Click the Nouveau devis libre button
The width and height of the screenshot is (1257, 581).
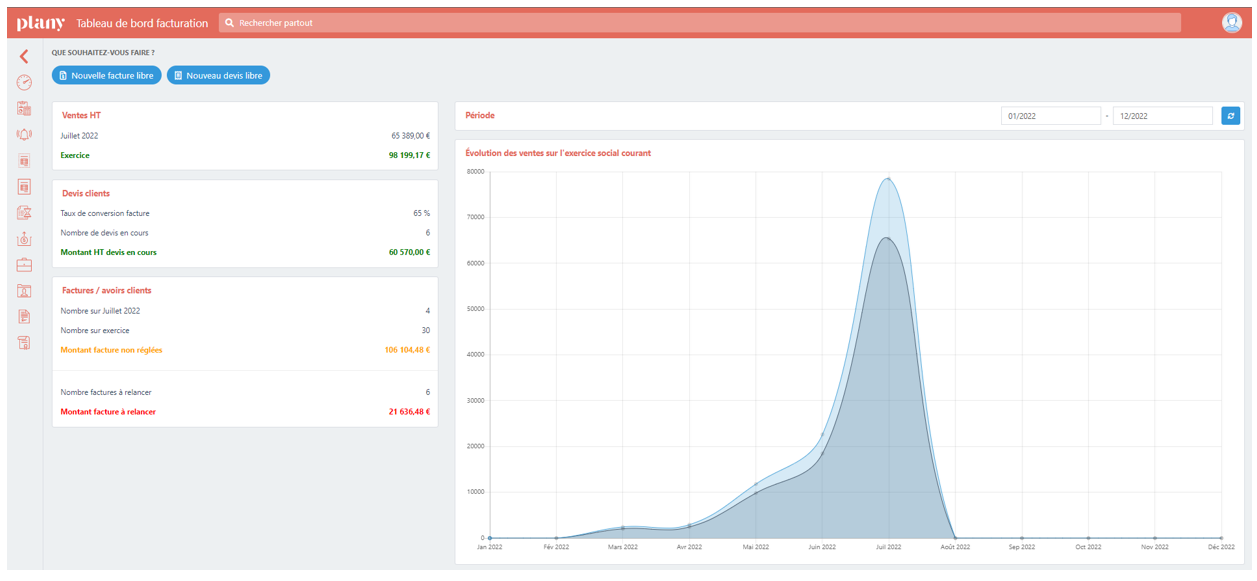pos(218,75)
